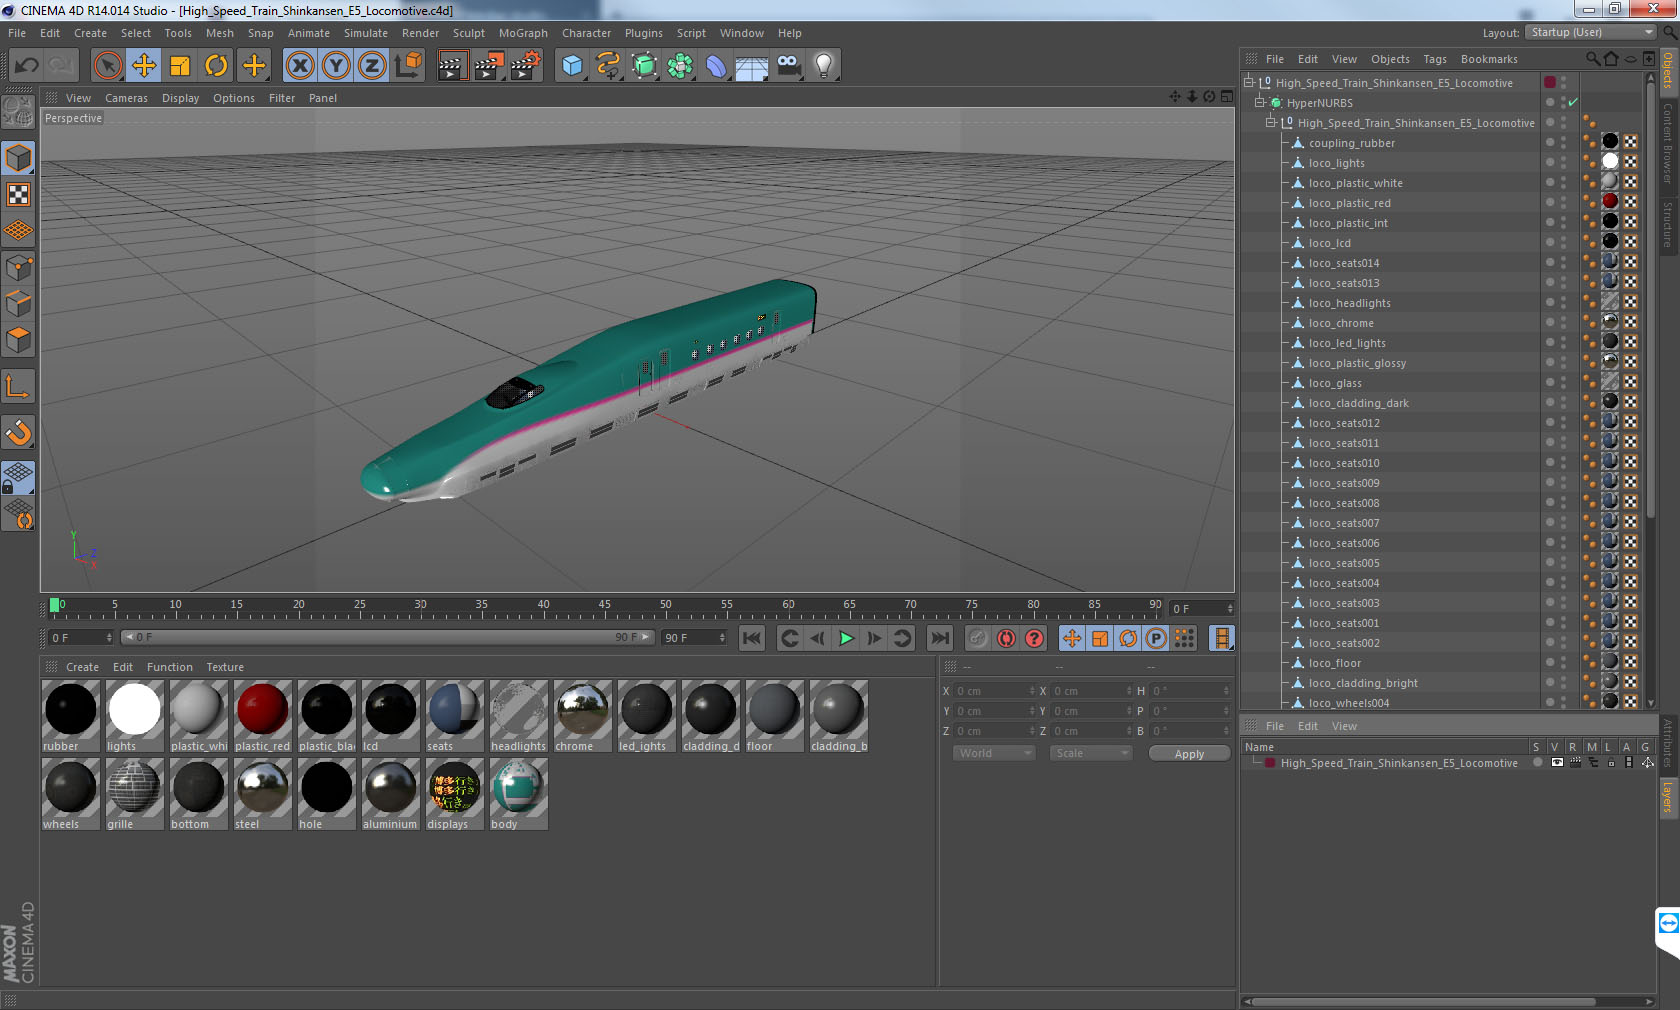Open the Simulate menu

pyautogui.click(x=366, y=33)
